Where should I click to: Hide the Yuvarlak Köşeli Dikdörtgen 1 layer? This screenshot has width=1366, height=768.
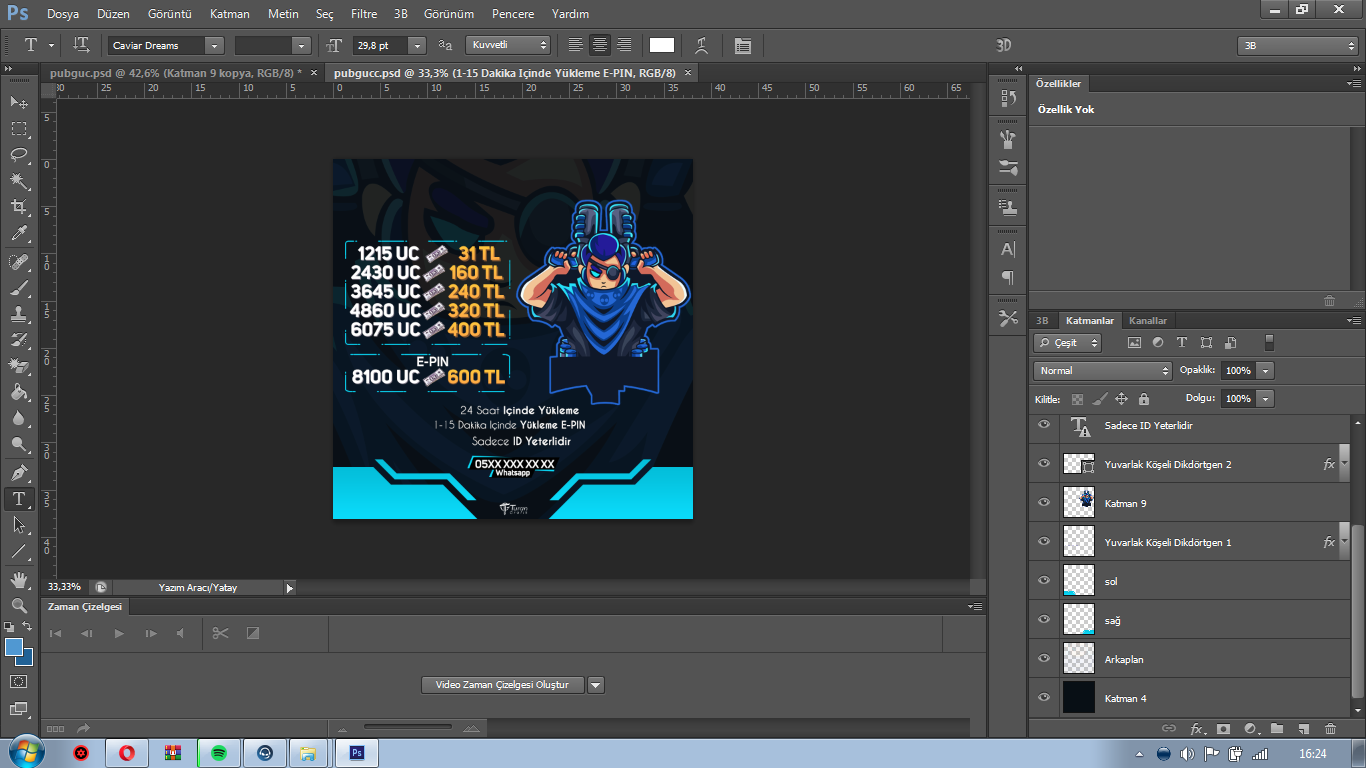[x=1044, y=542]
